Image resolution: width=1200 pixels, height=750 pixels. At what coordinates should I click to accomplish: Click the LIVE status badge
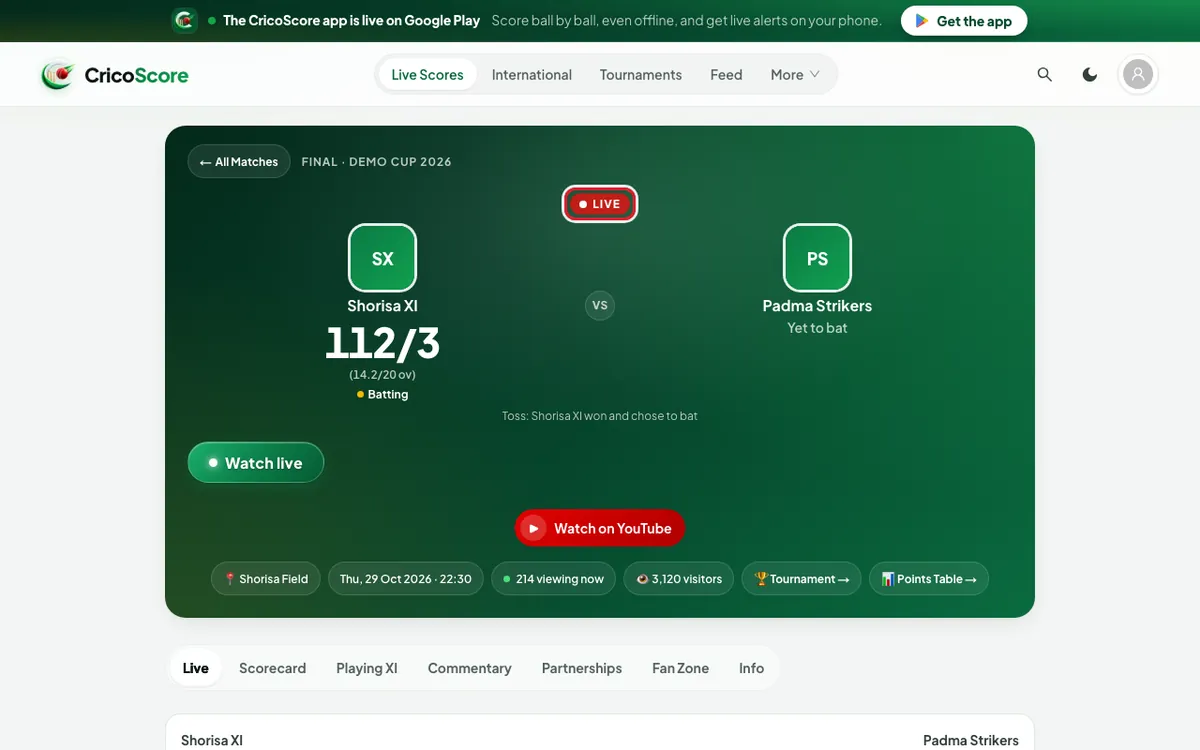(x=600, y=204)
